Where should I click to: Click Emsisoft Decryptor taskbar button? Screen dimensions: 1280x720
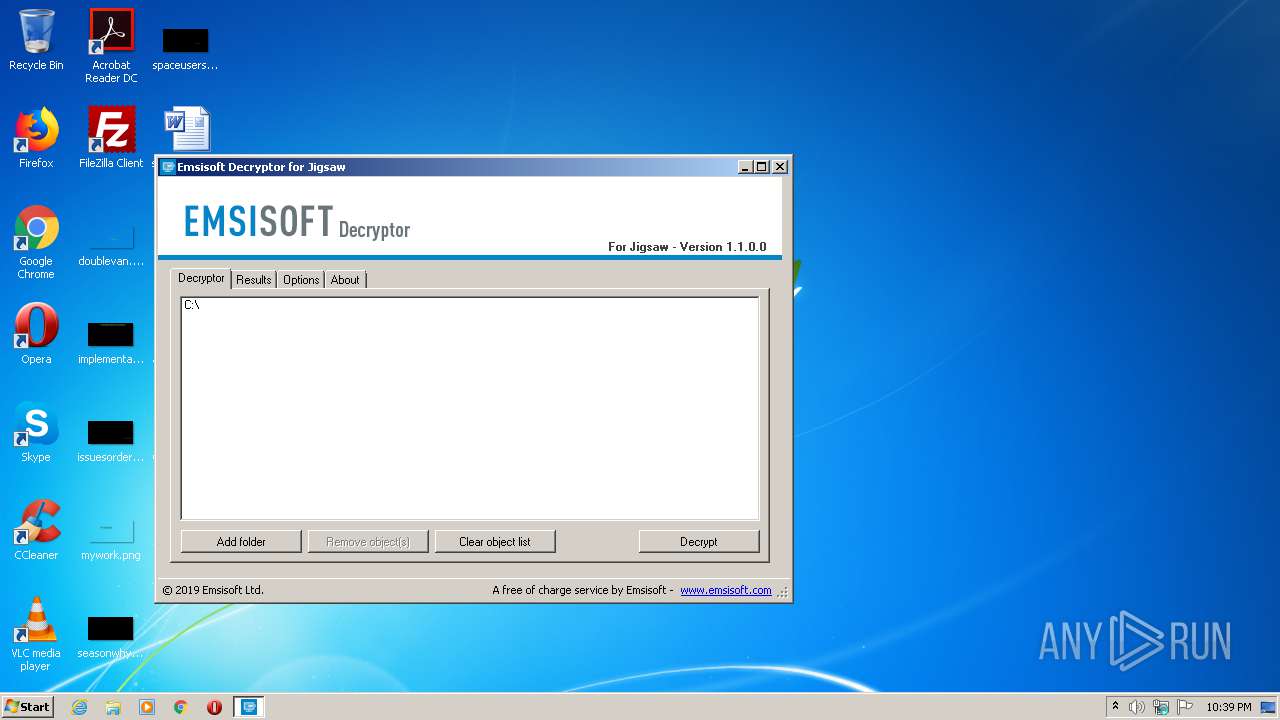(x=249, y=707)
